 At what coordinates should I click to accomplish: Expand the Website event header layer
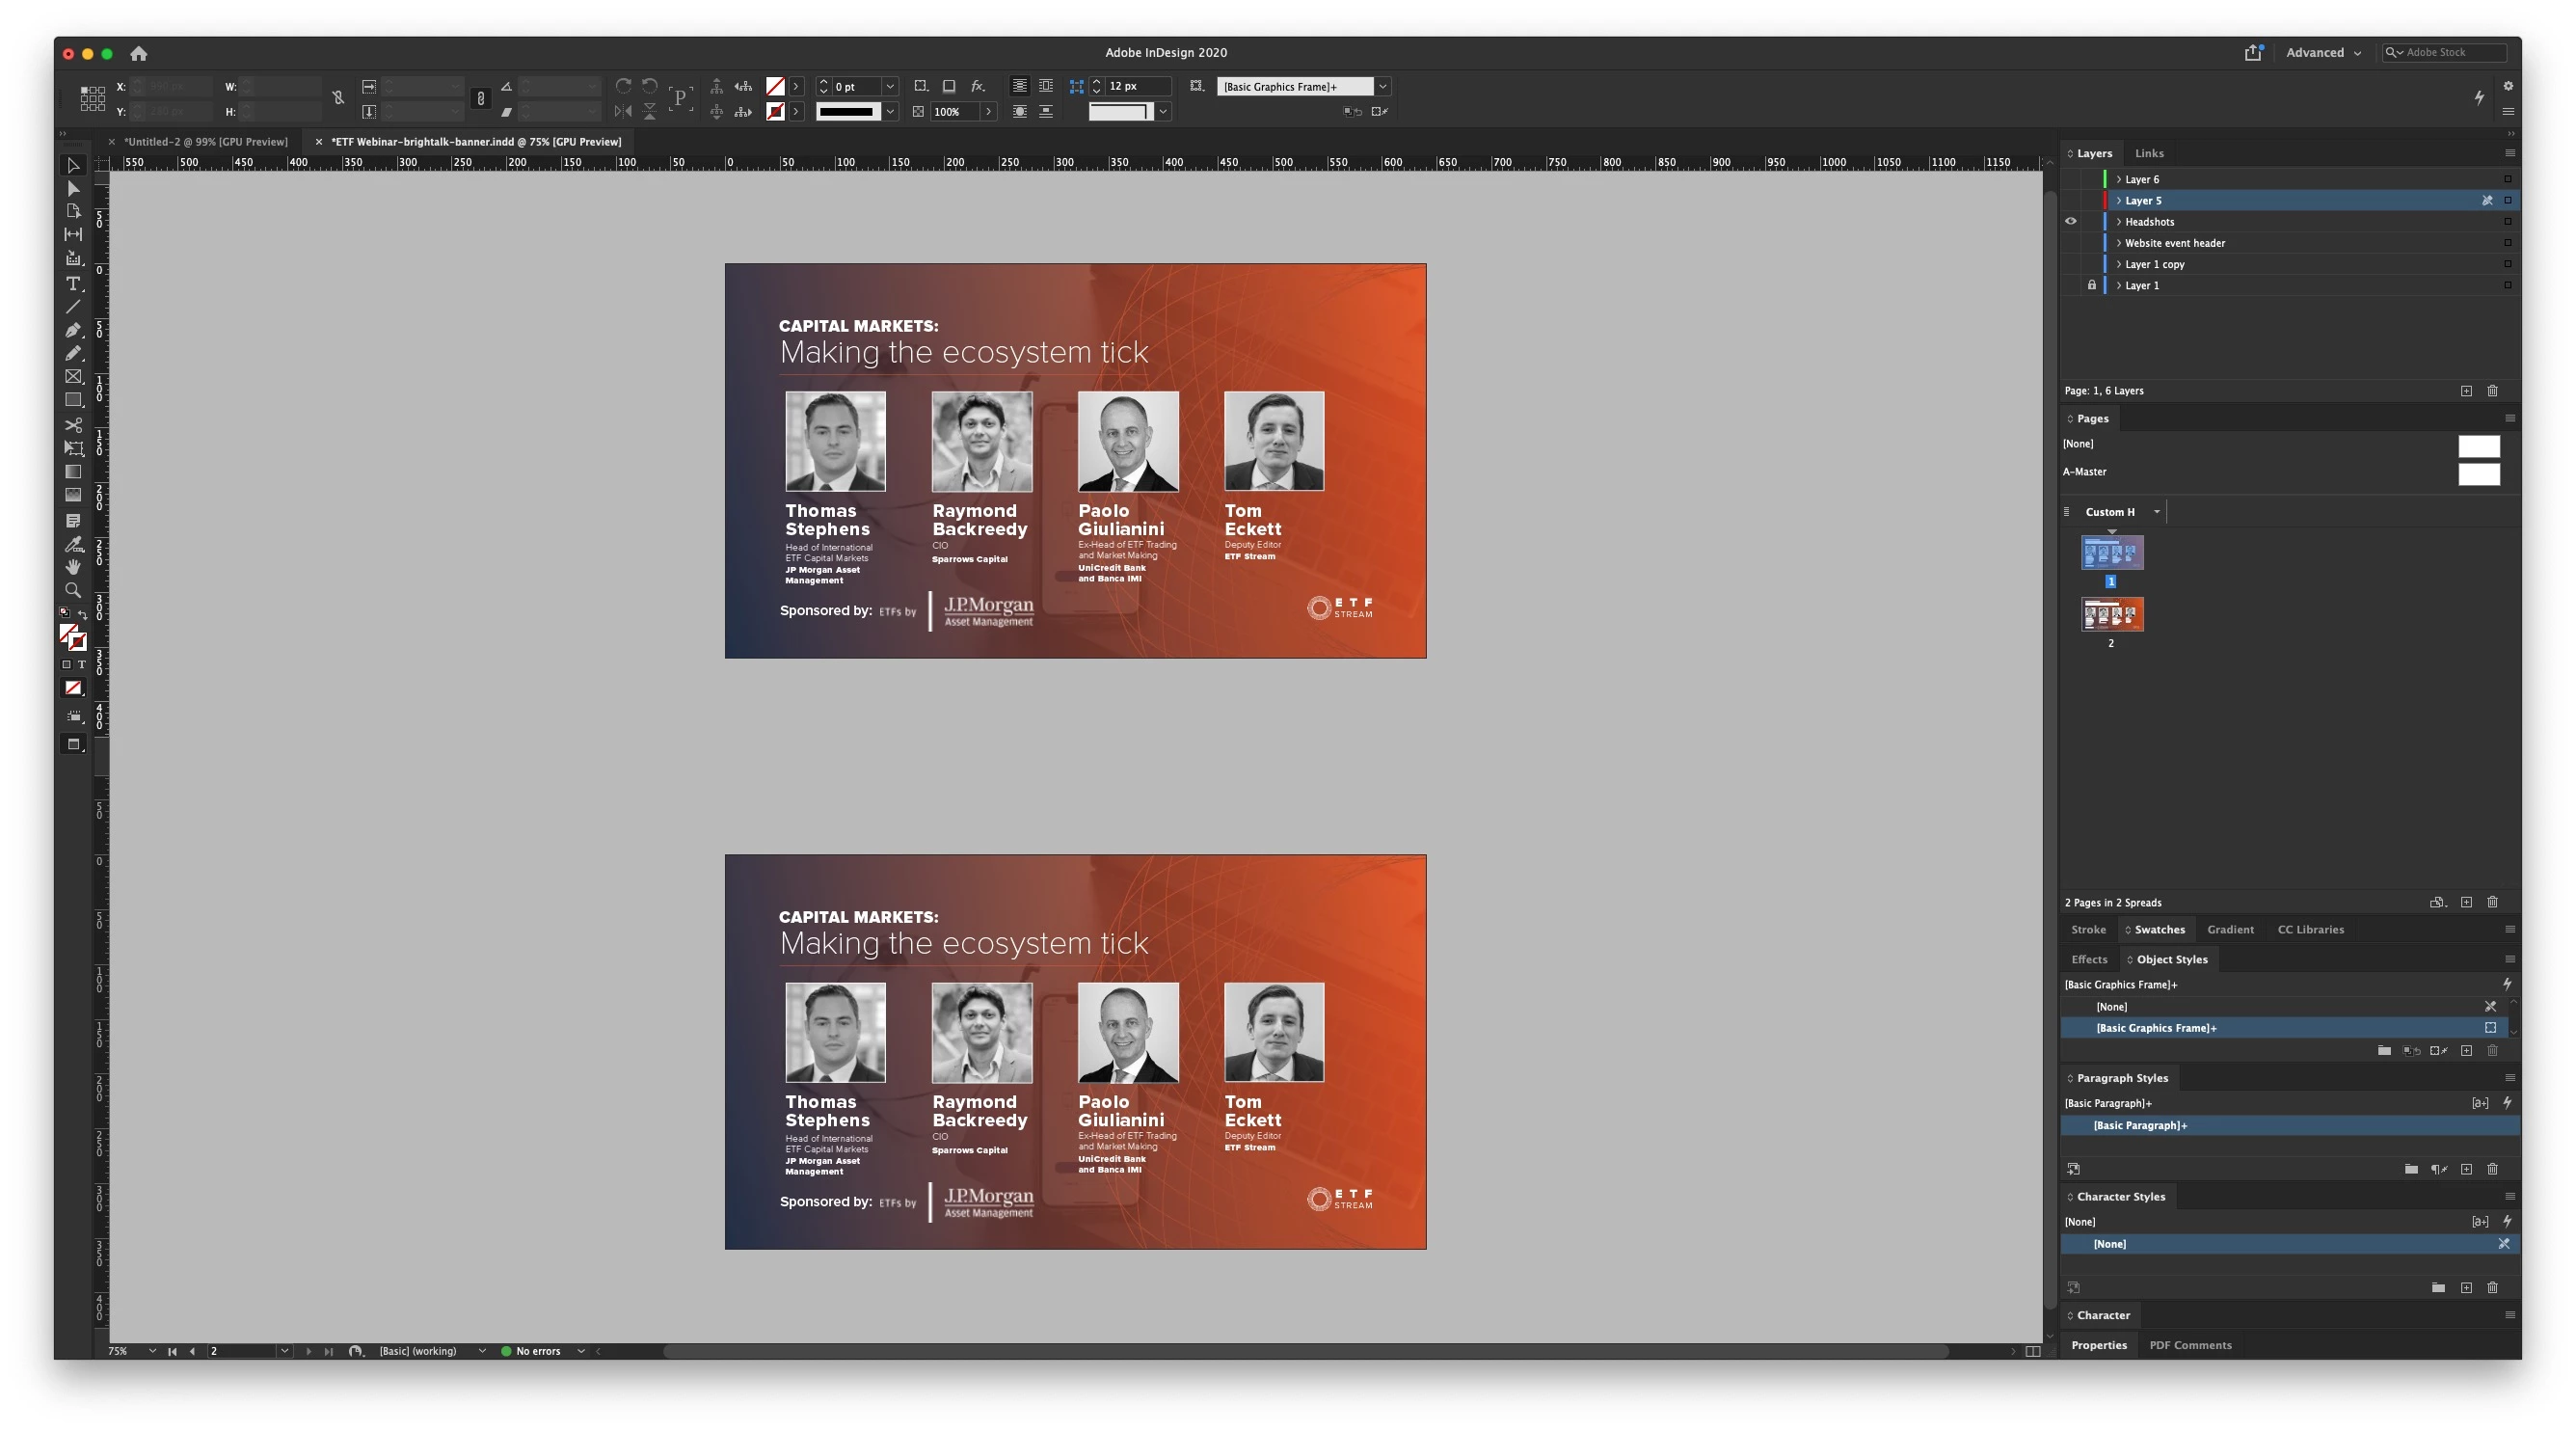pyautogui.click(x=2118, y=243)
